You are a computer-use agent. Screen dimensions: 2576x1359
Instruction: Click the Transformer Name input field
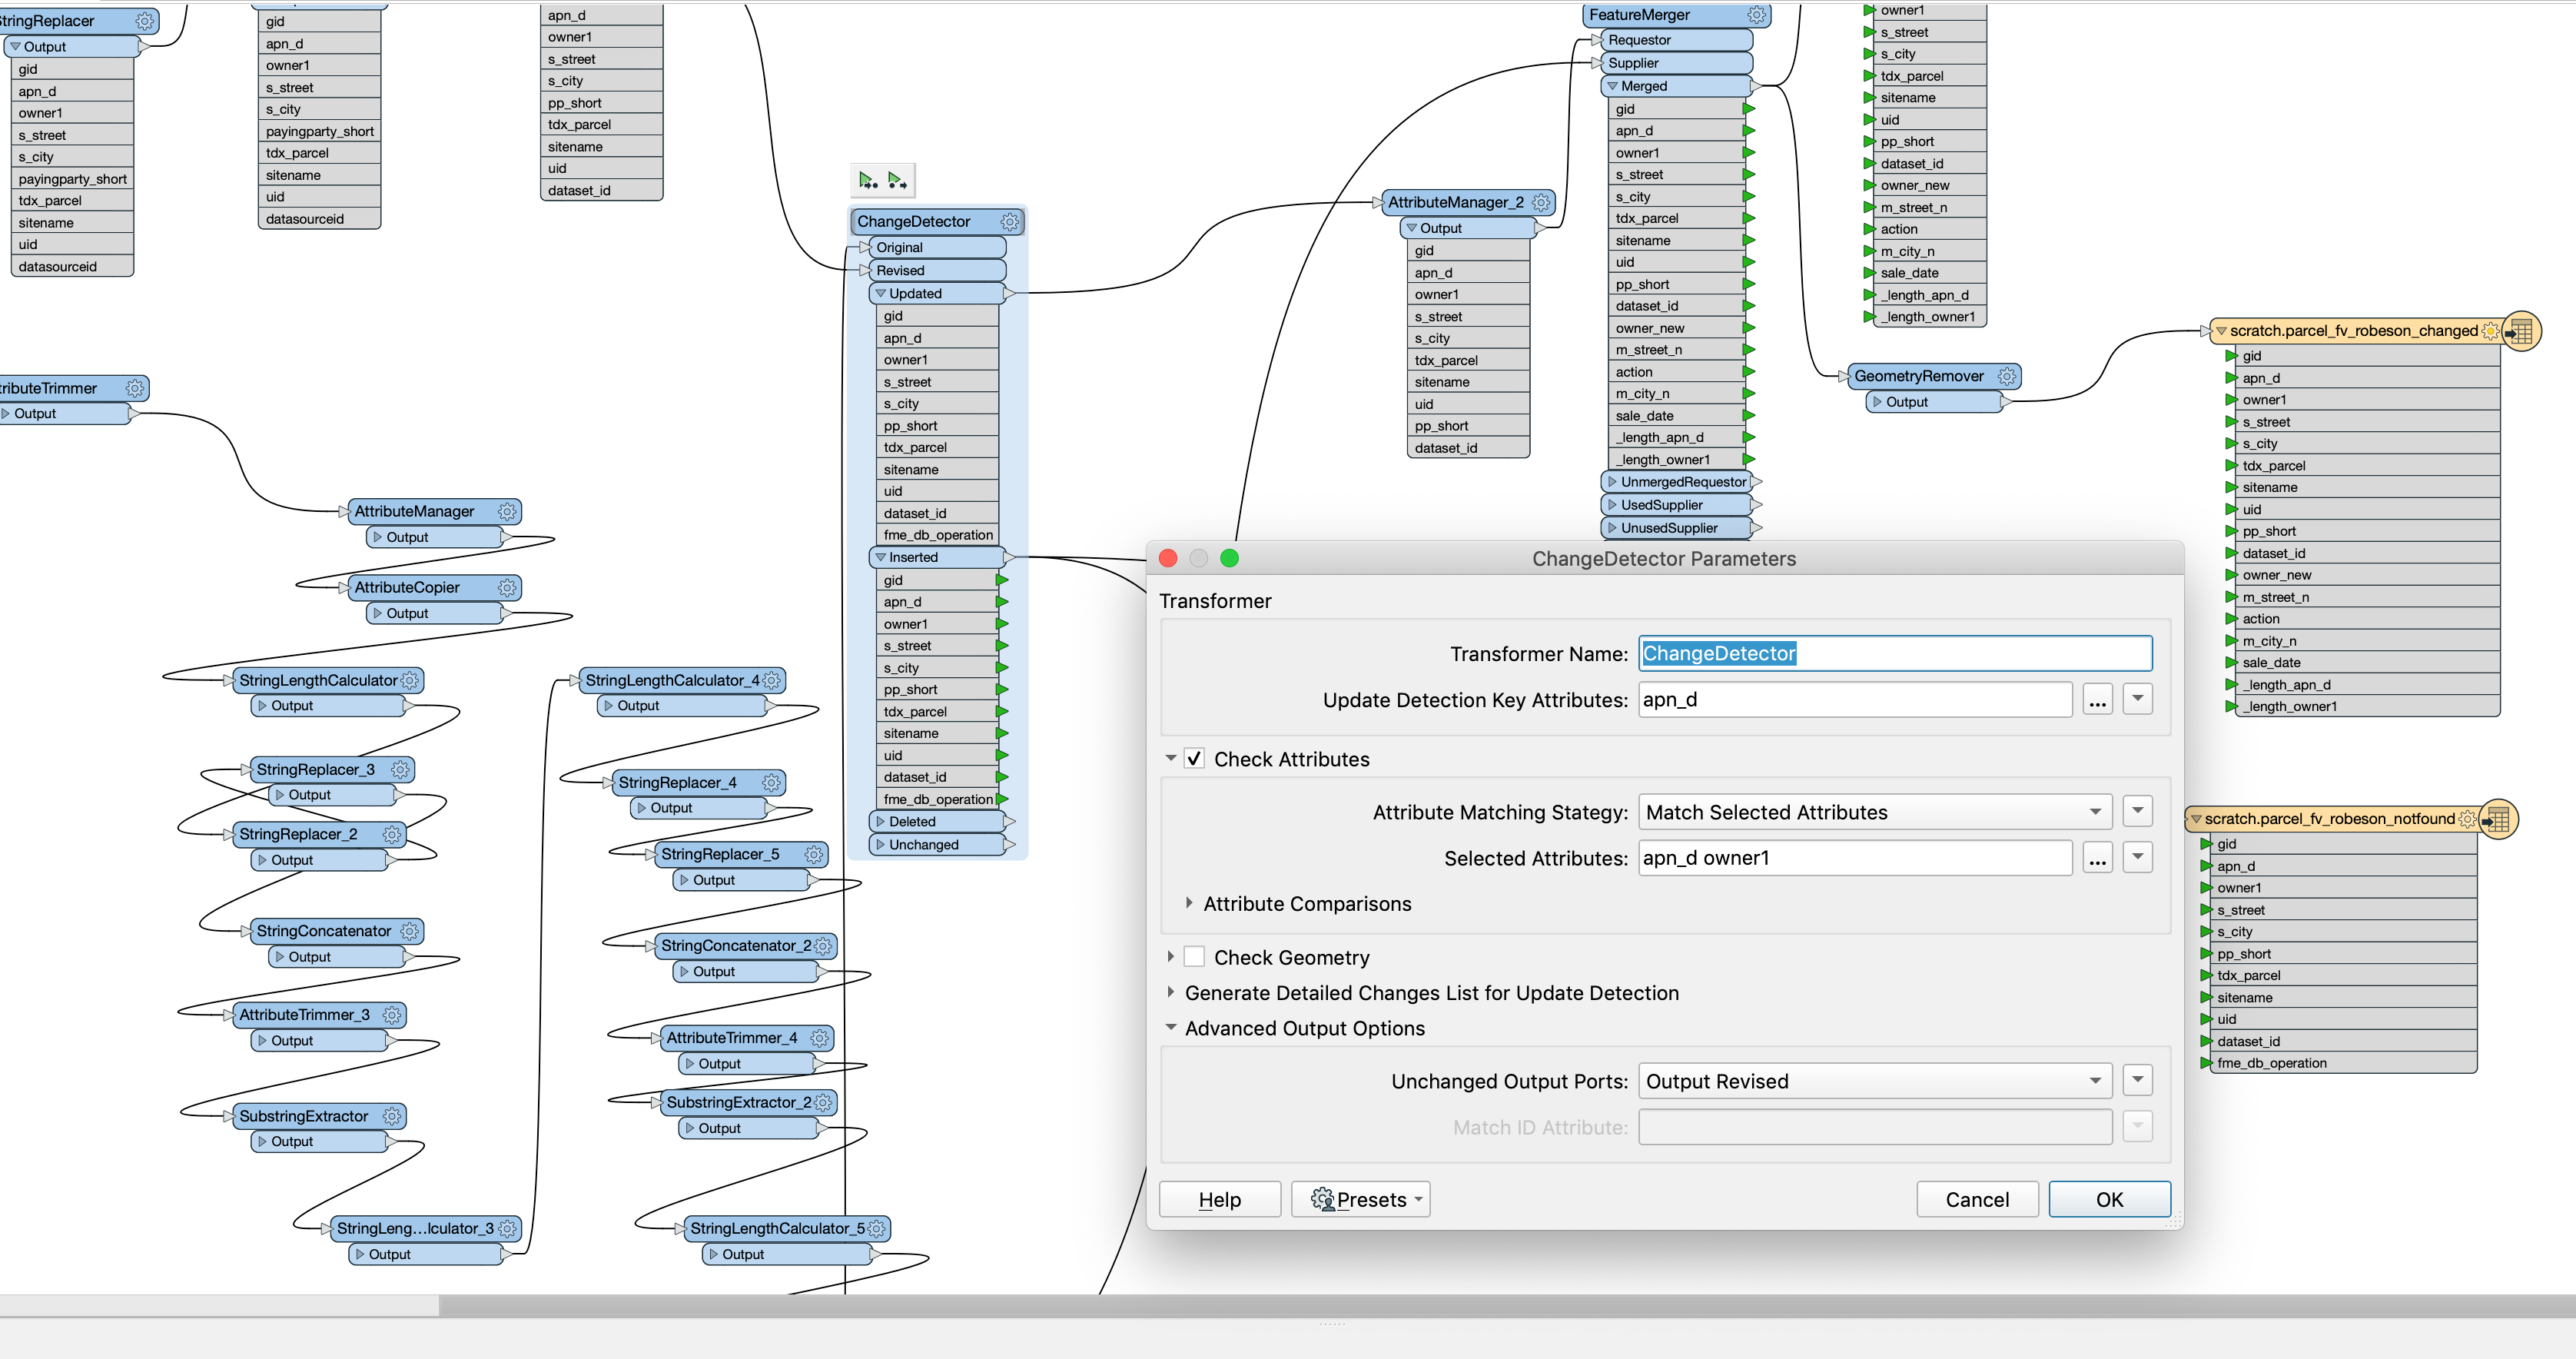point(1895,653)
